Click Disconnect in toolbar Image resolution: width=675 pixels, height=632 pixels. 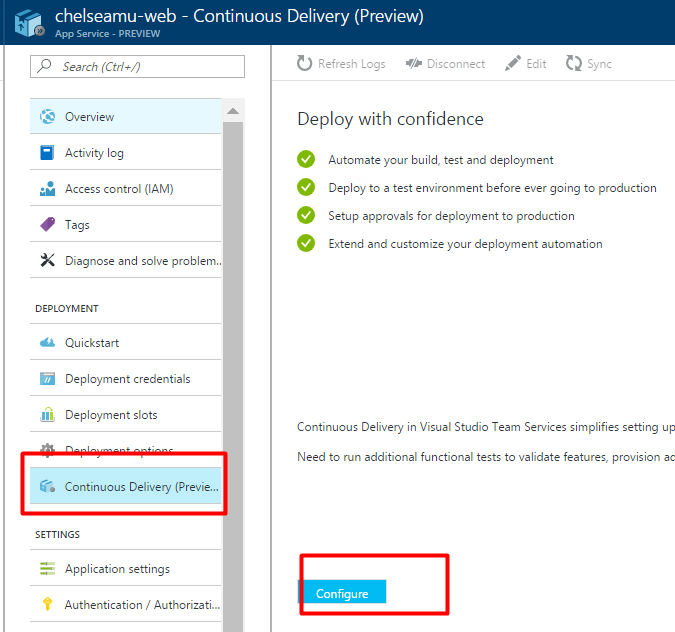(445, 64)
